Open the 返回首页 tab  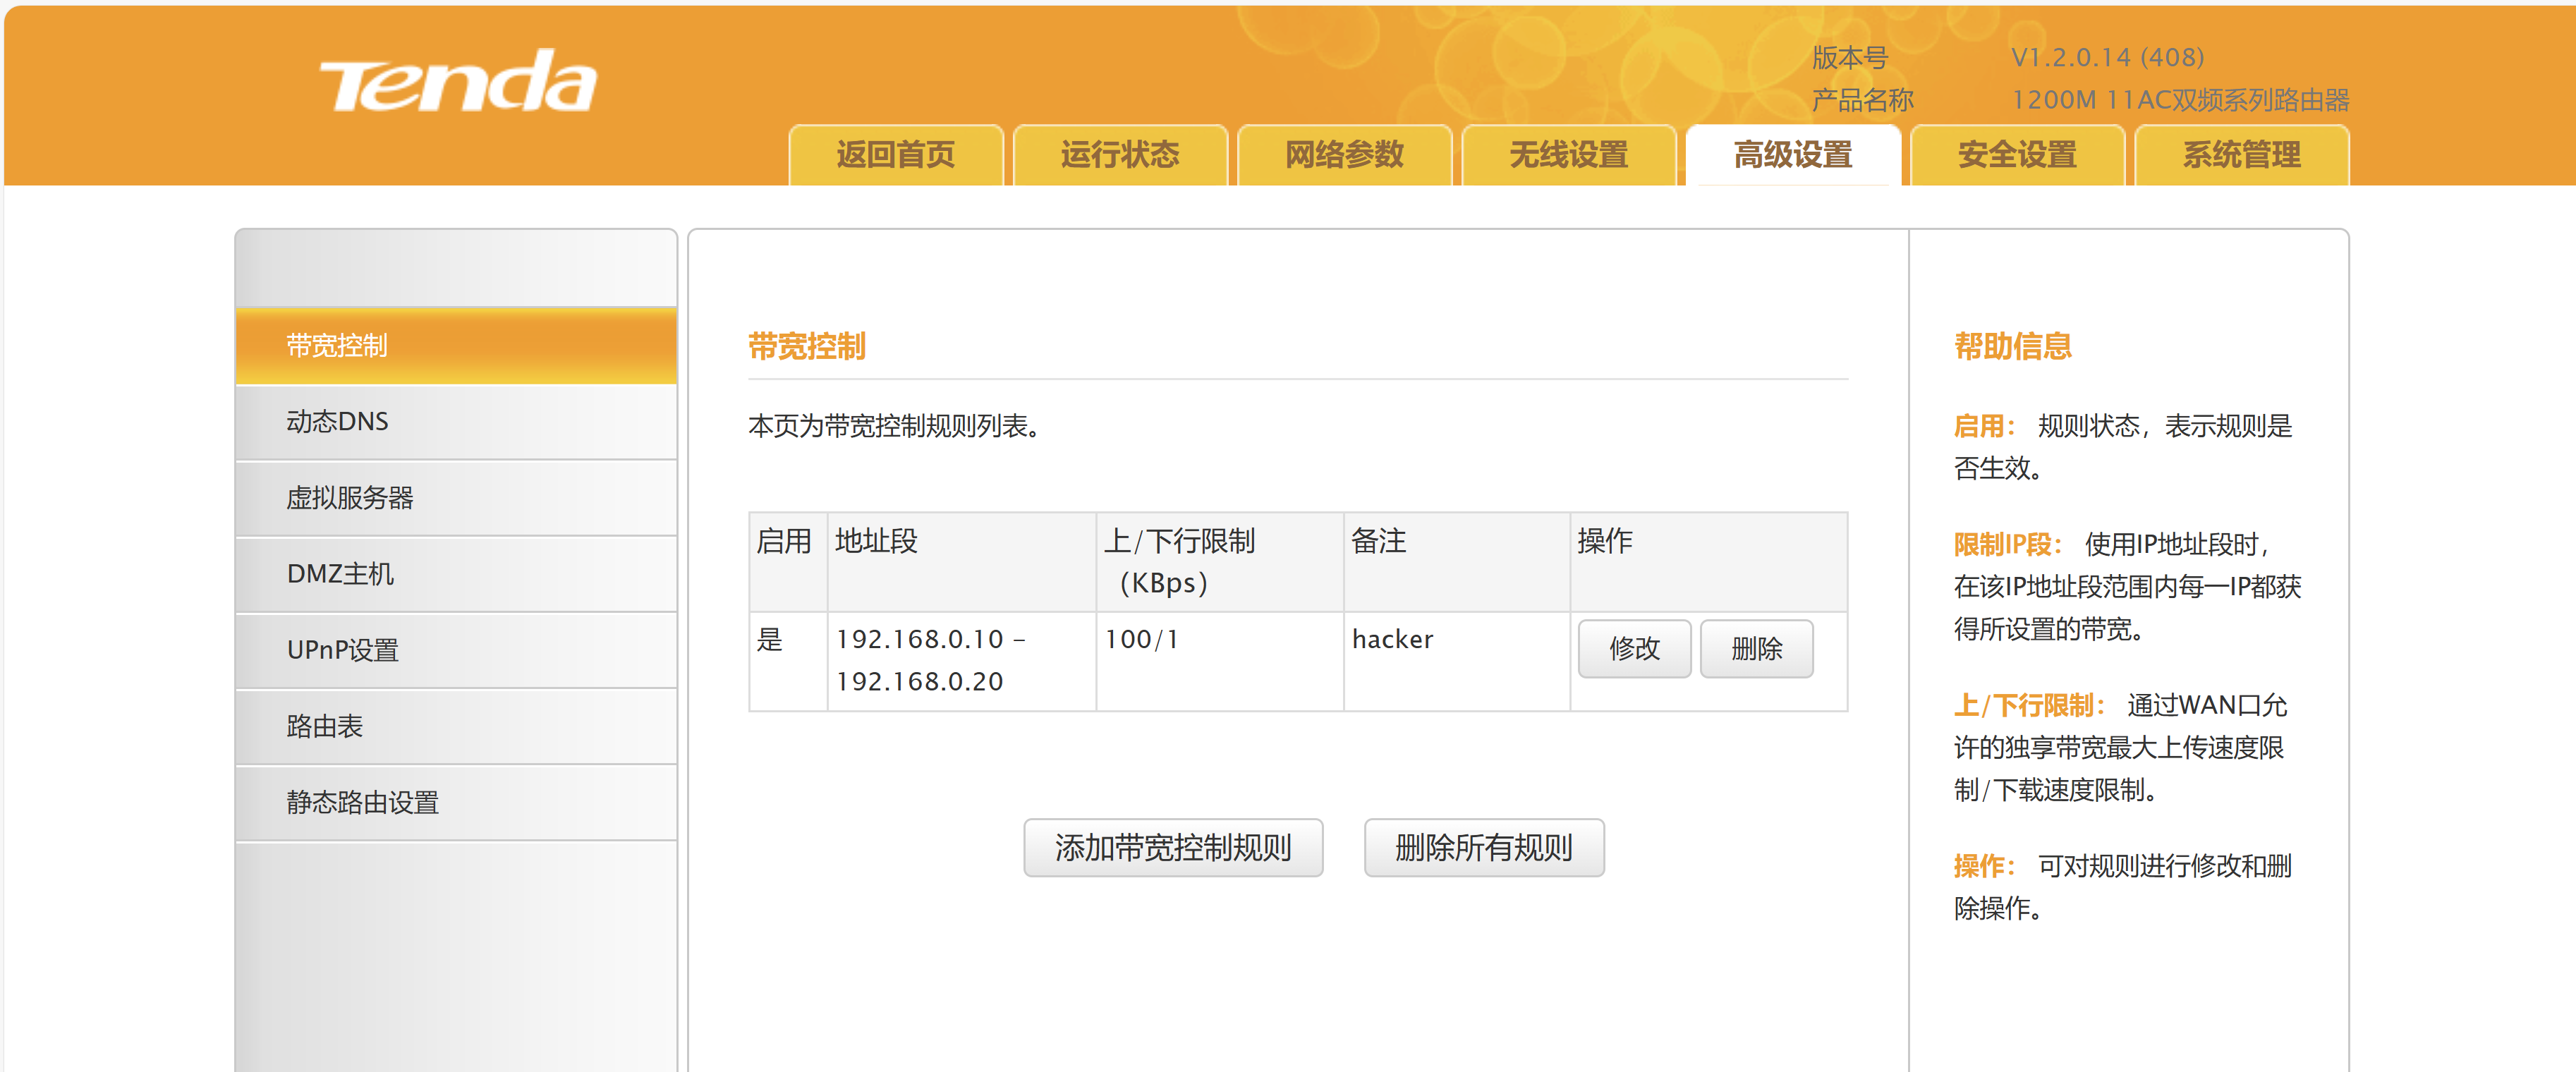[x=895, y=155]
